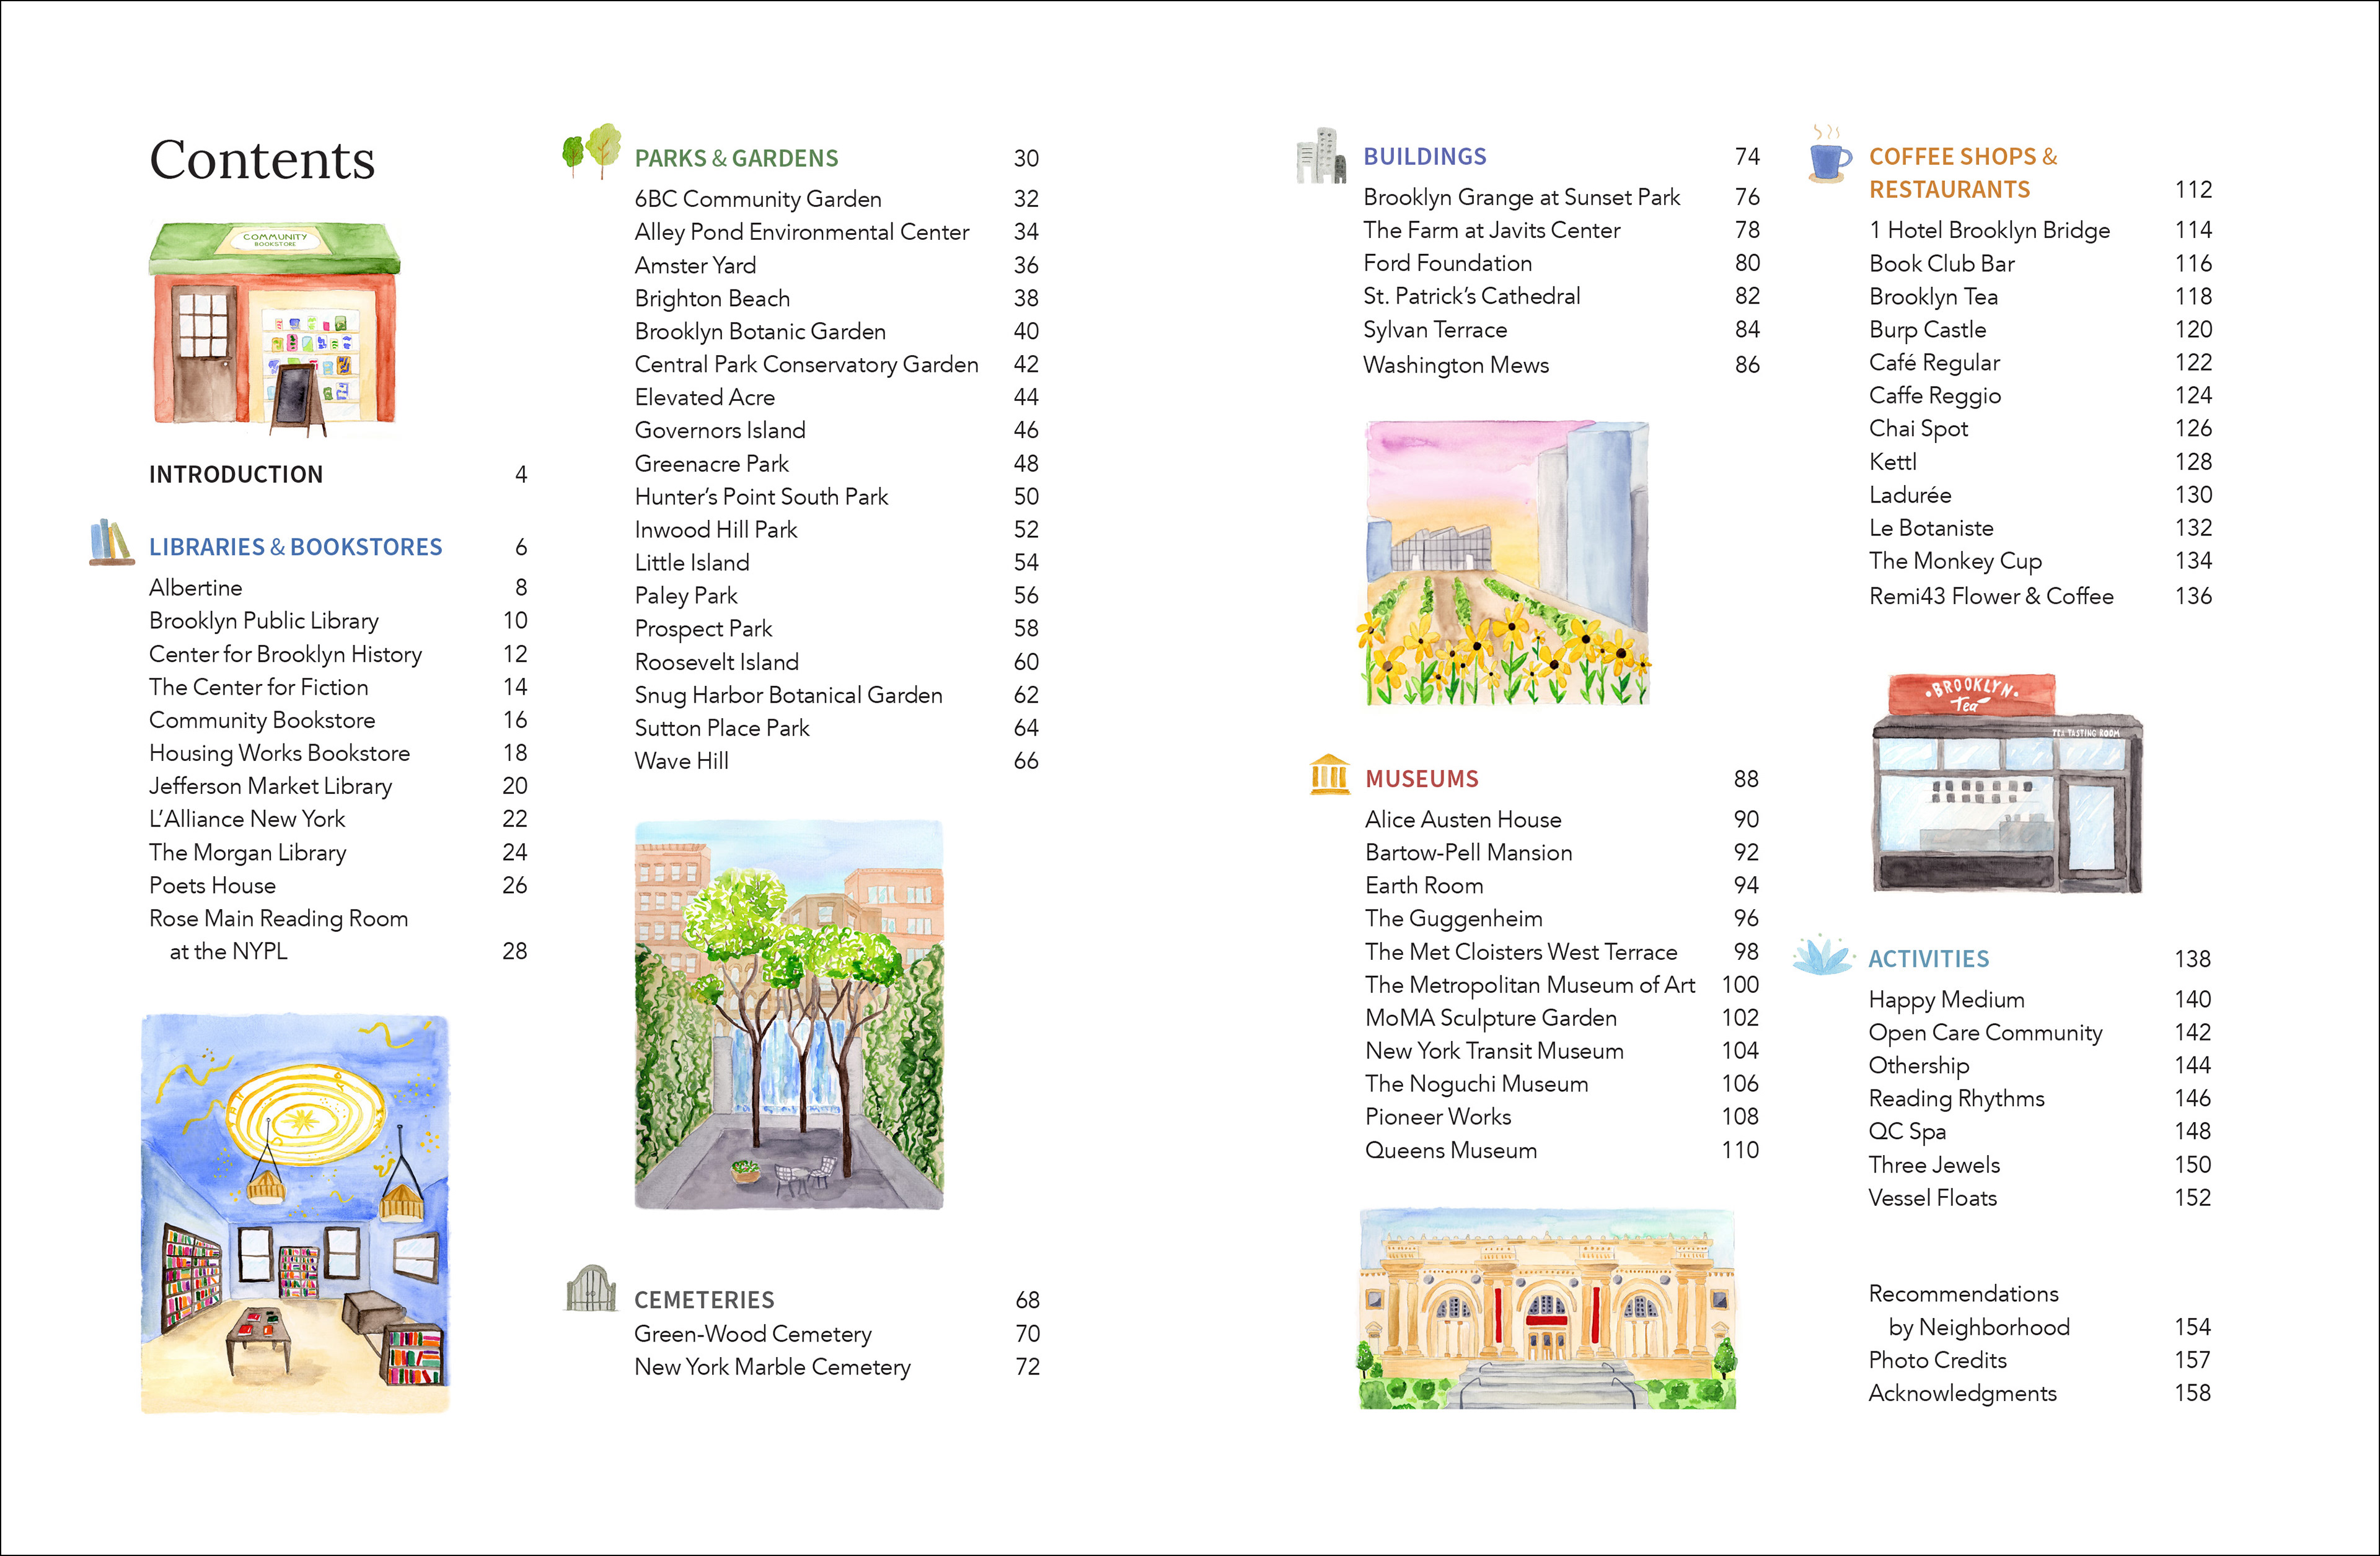Click the skyscraper icon next to Buildings

tap(1321, 155)
